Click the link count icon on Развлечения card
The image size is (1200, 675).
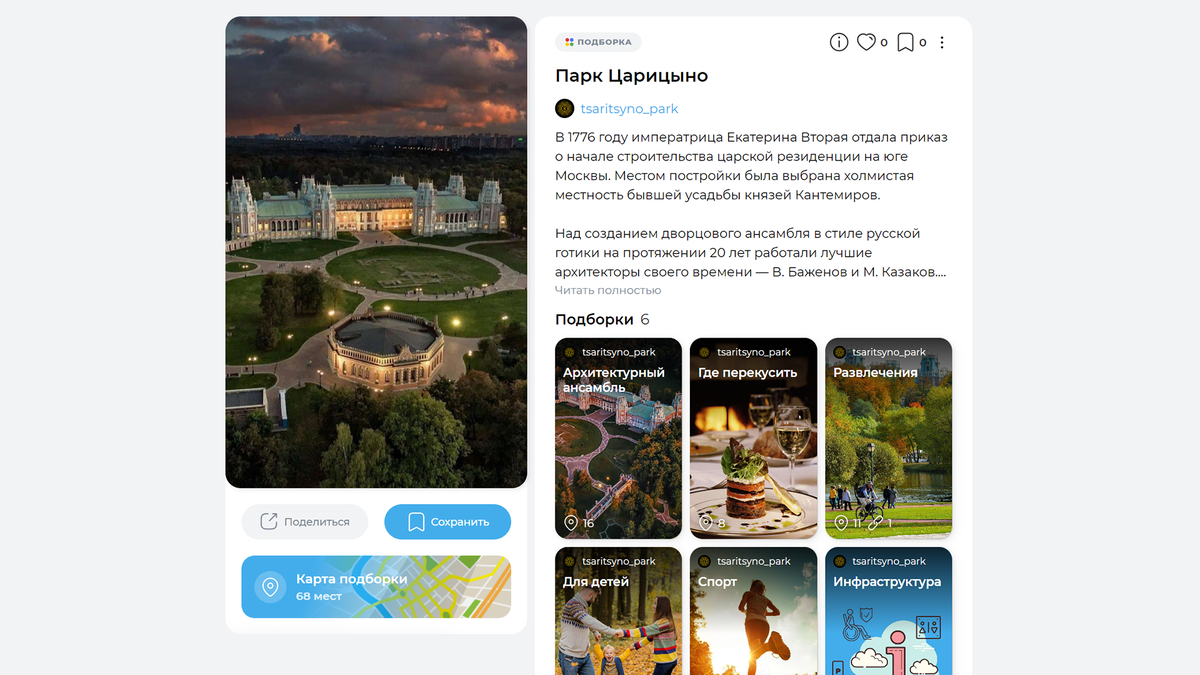pyautogui.click(x=875, y=523)
